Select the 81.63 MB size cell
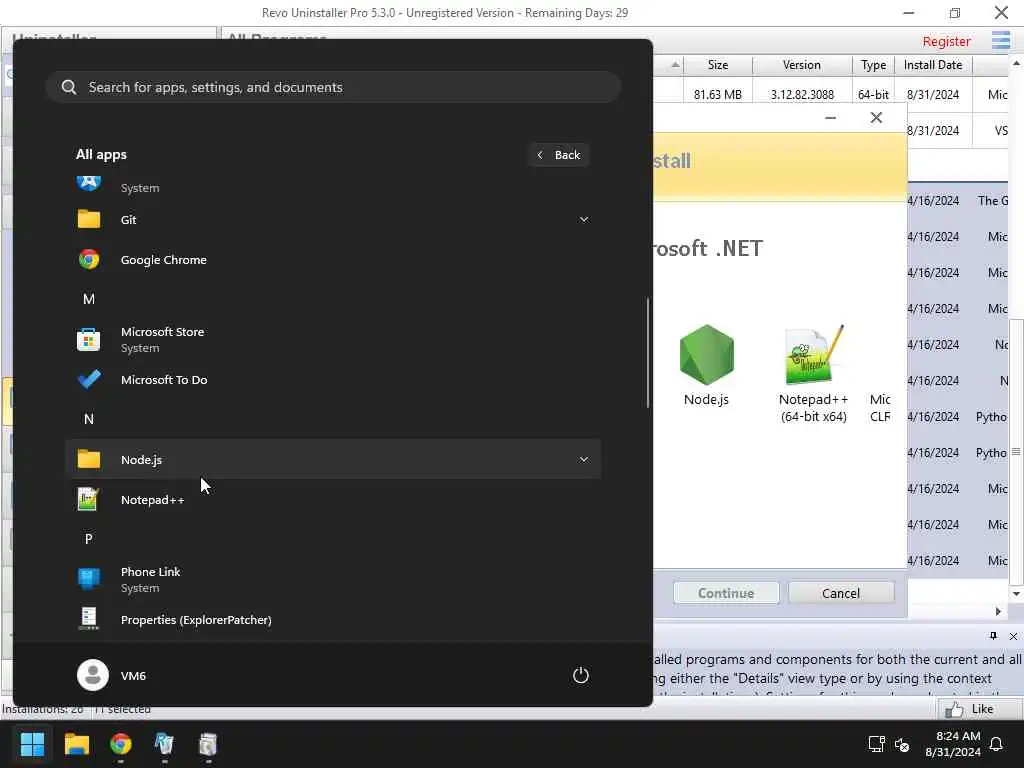Viewport: 1024px width, 768px height. point(718,95)
